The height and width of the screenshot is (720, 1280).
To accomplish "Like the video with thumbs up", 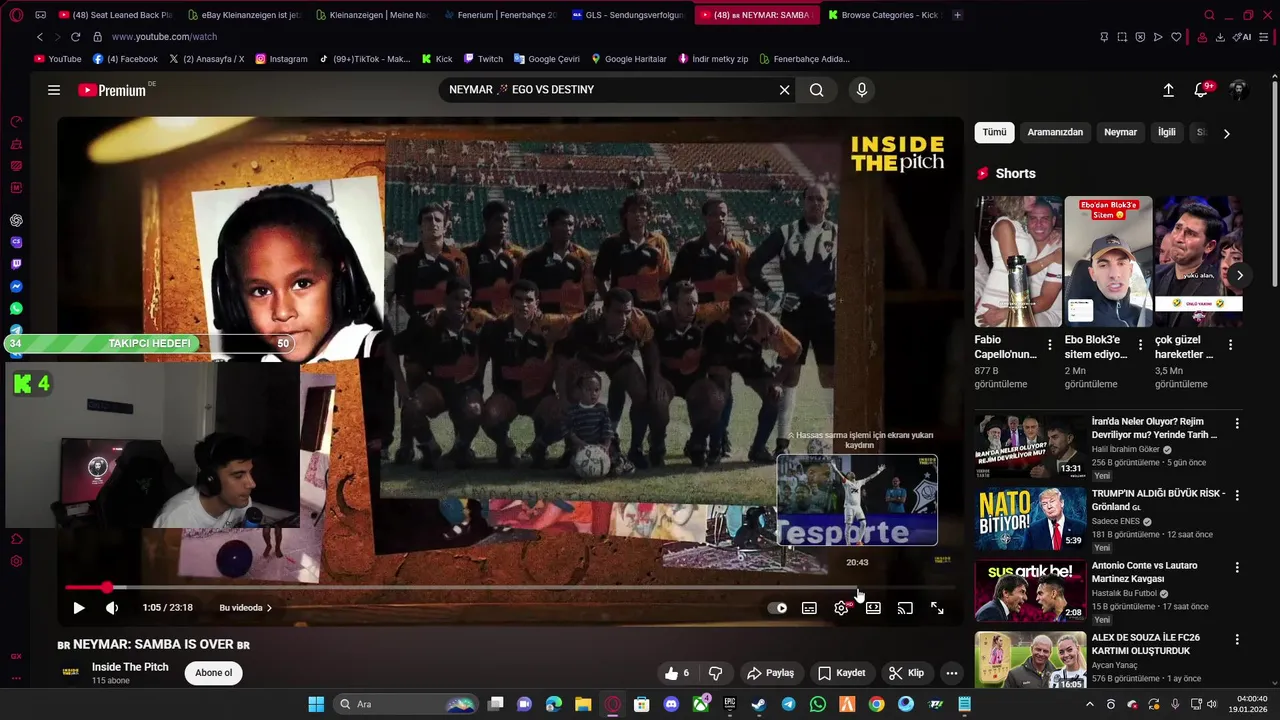I will point(678,673).
